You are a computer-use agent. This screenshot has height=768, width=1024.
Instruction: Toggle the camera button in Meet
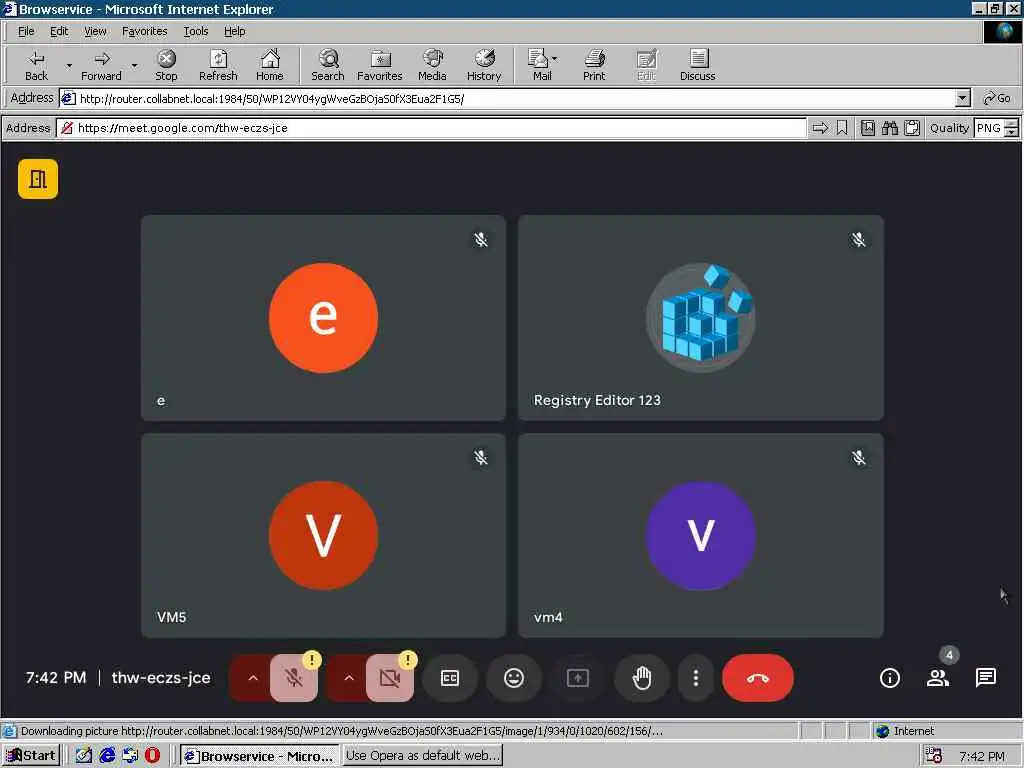coord(390,678)
